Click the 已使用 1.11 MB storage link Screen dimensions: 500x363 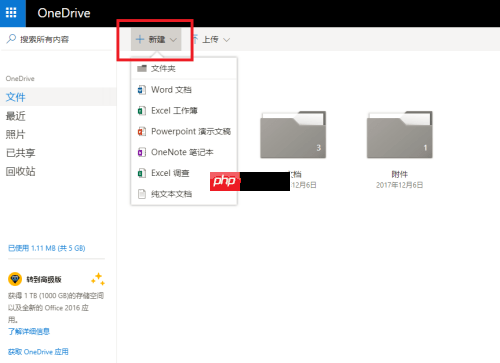point(47,248)
